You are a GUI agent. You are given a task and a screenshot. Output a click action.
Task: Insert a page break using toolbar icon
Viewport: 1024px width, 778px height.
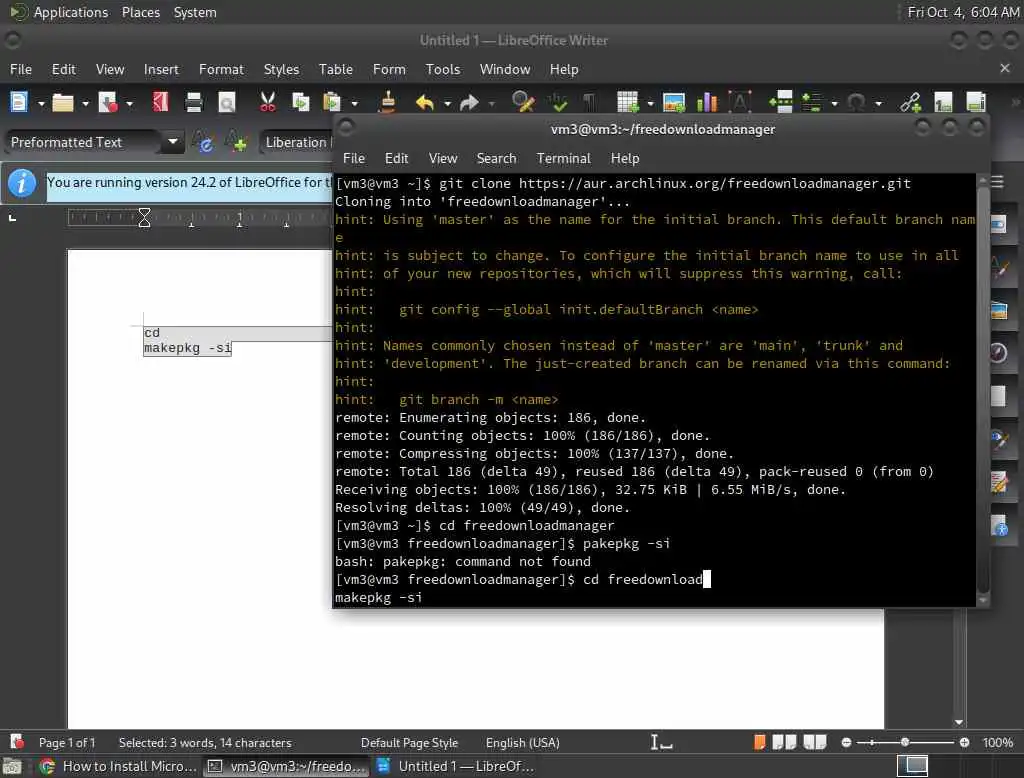[x=780, y=103]
